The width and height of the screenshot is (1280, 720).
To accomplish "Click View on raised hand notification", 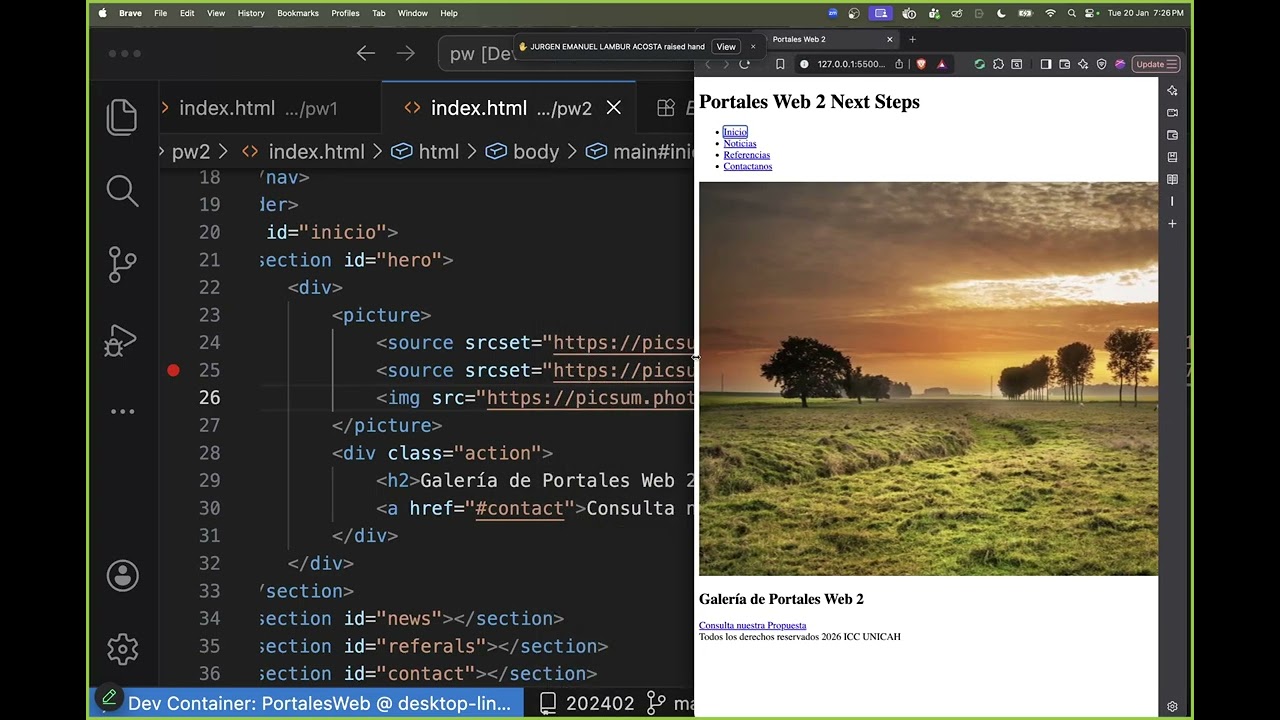I will (726, 47).
